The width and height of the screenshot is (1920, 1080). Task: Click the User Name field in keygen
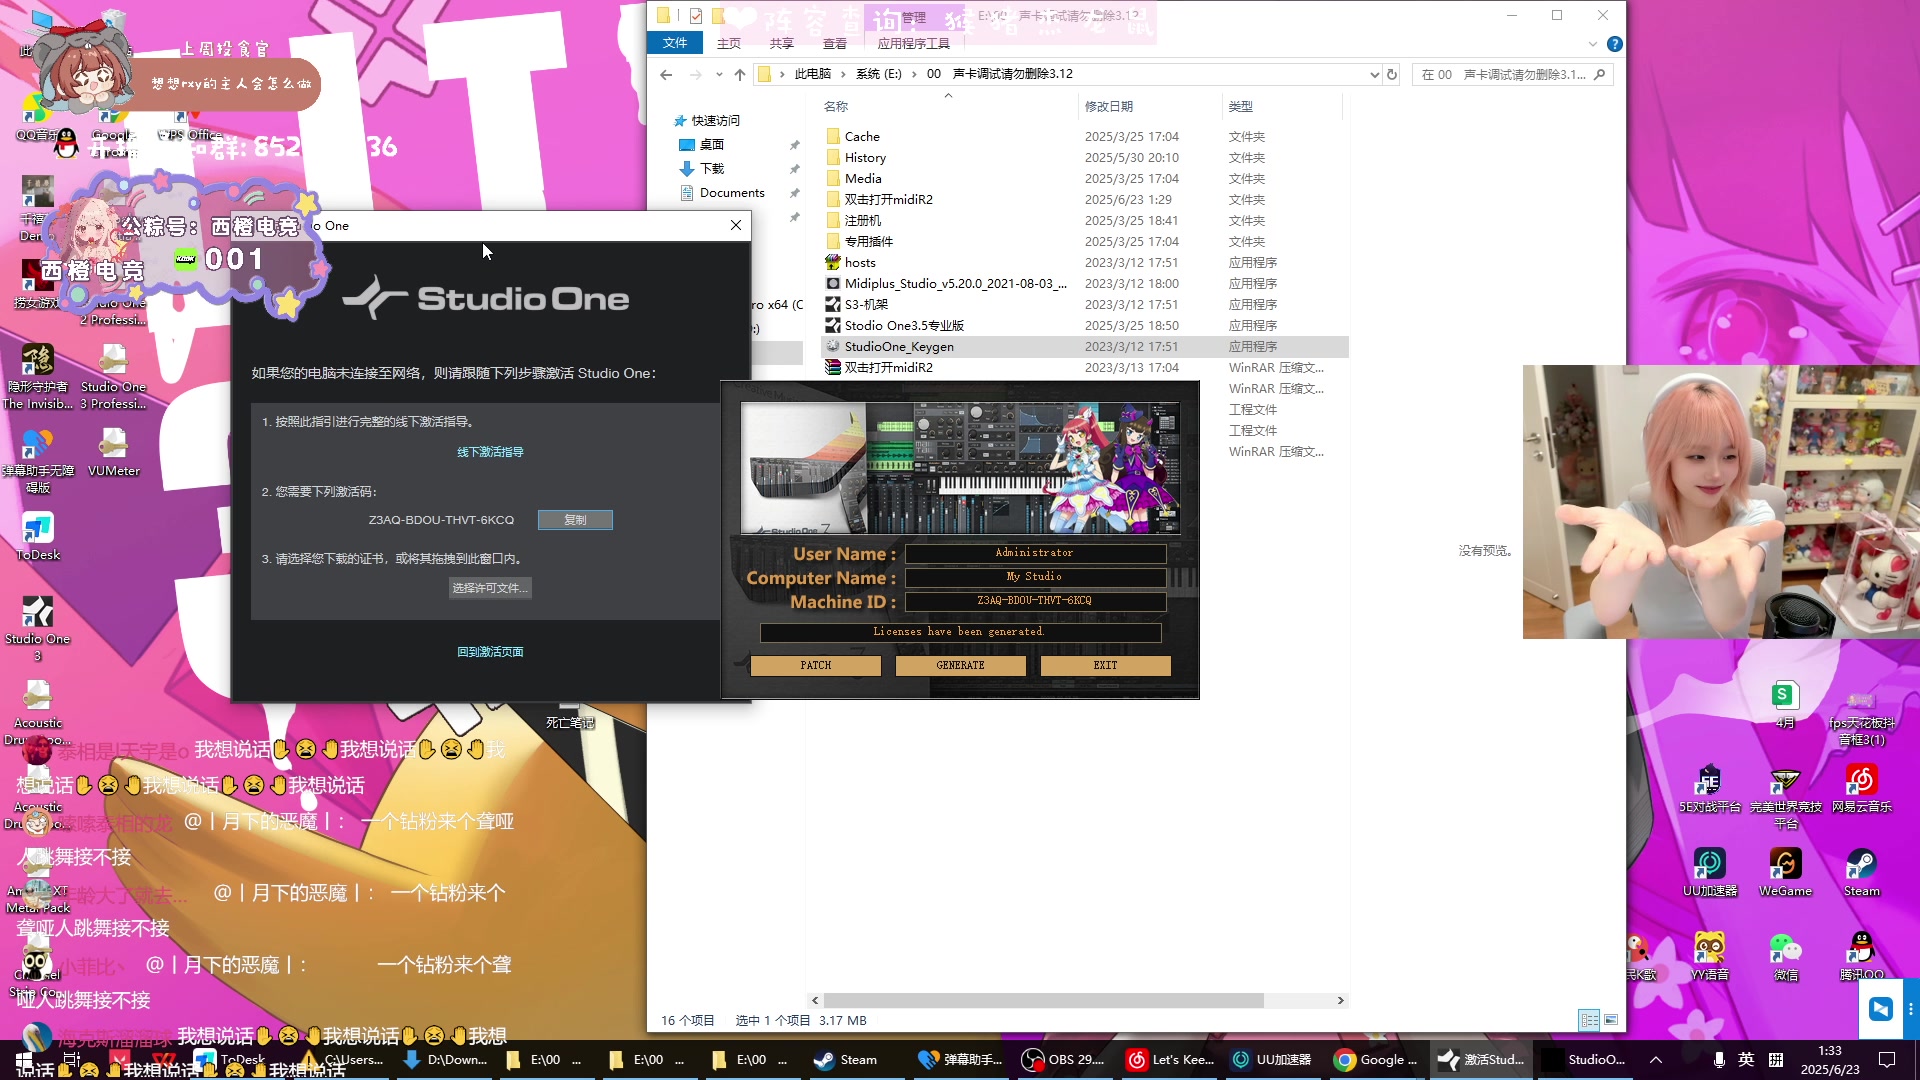[1035, 553]
